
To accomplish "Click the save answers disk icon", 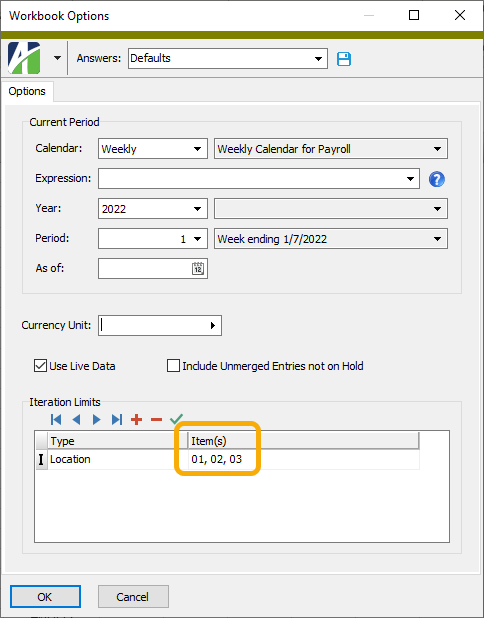I will (344, 59).
